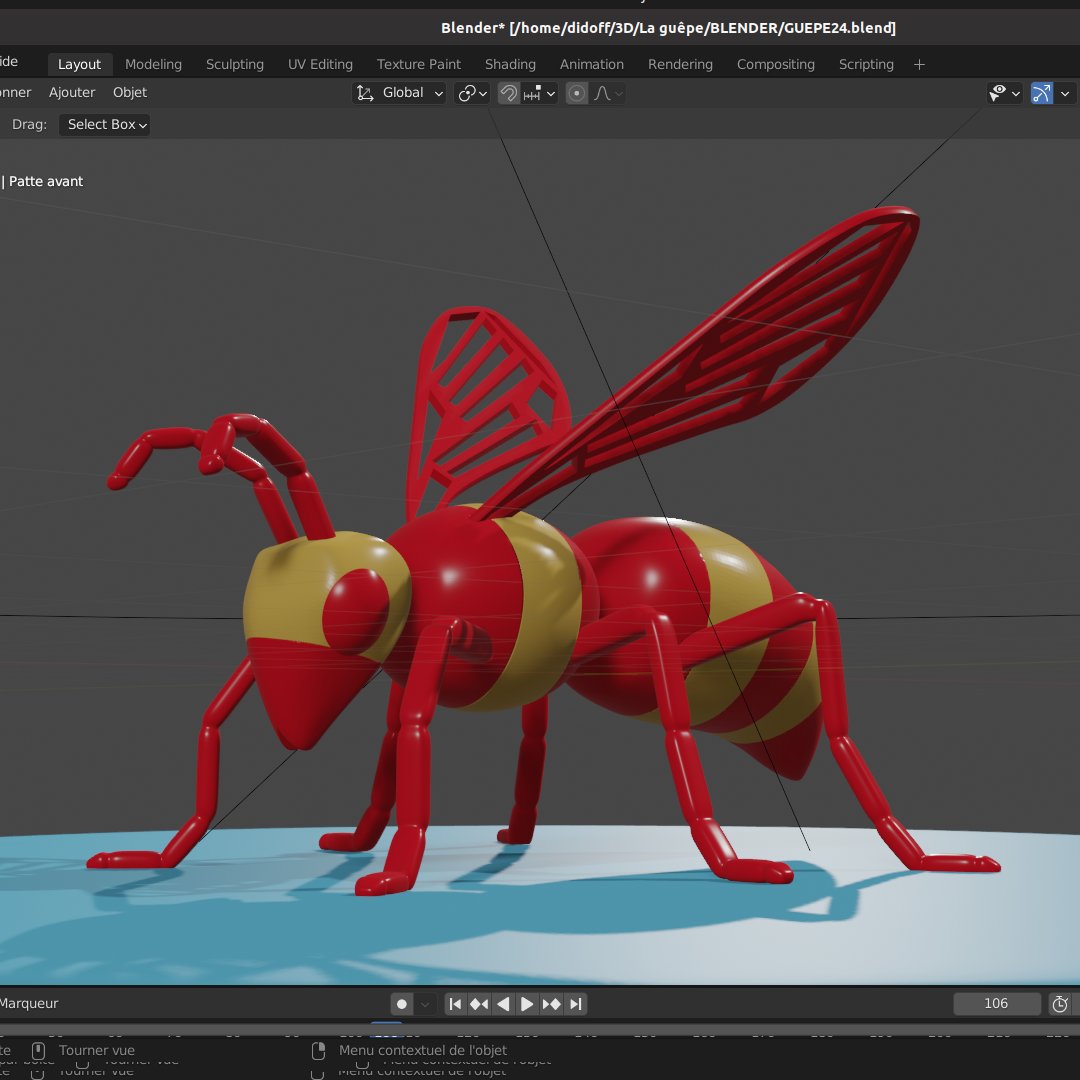Play the animation forward
Screen dimensions: 1080x1080
click(527, 1004)
